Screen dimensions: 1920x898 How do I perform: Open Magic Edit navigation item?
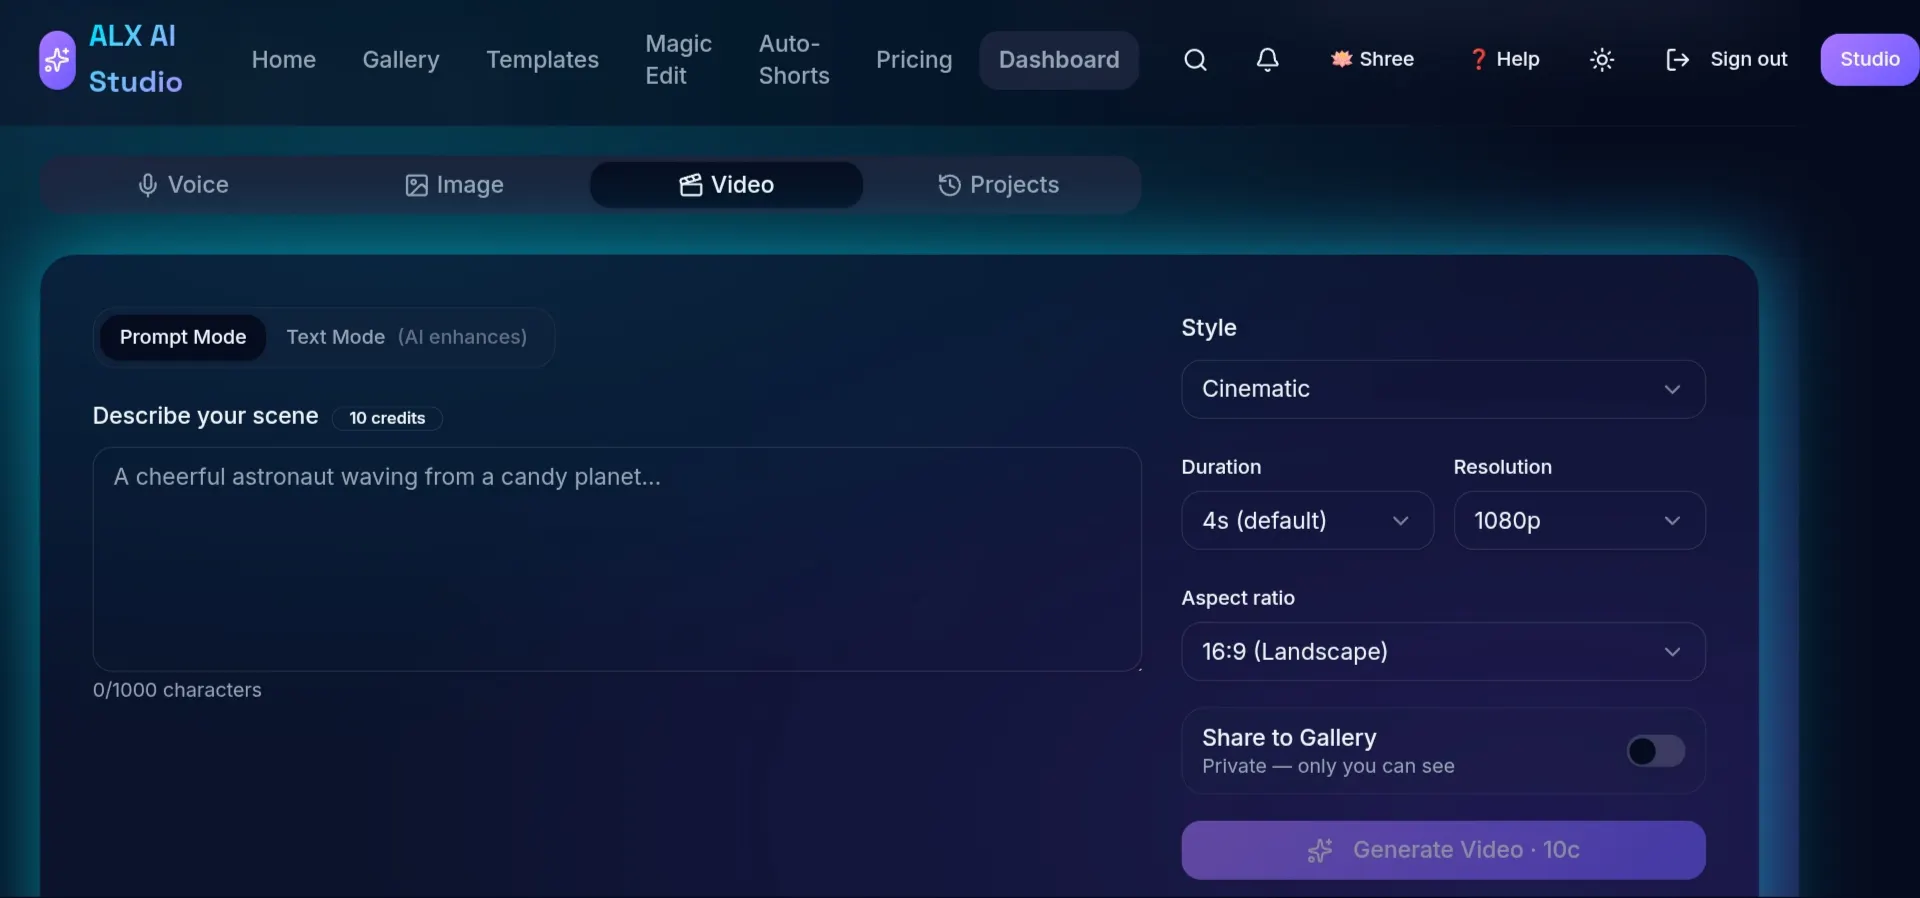pyautogui.click(x=679, y=60)
